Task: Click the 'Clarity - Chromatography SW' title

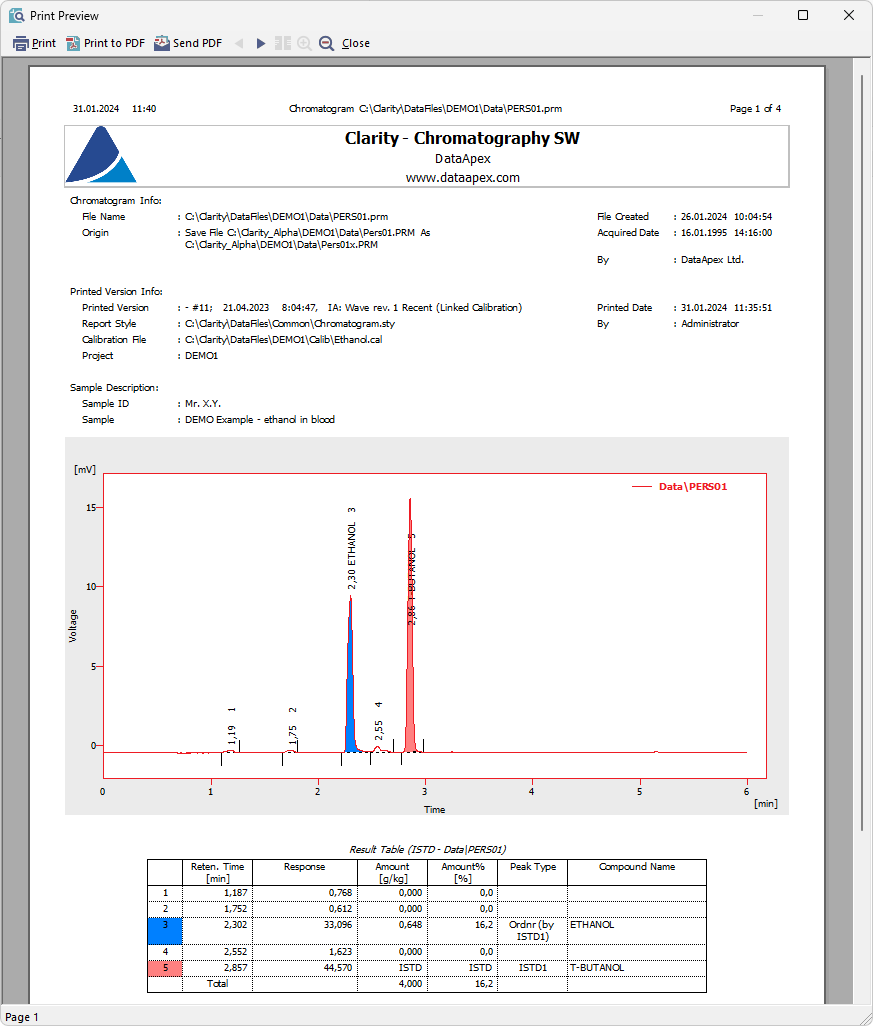Action: [x=462, y=139]
